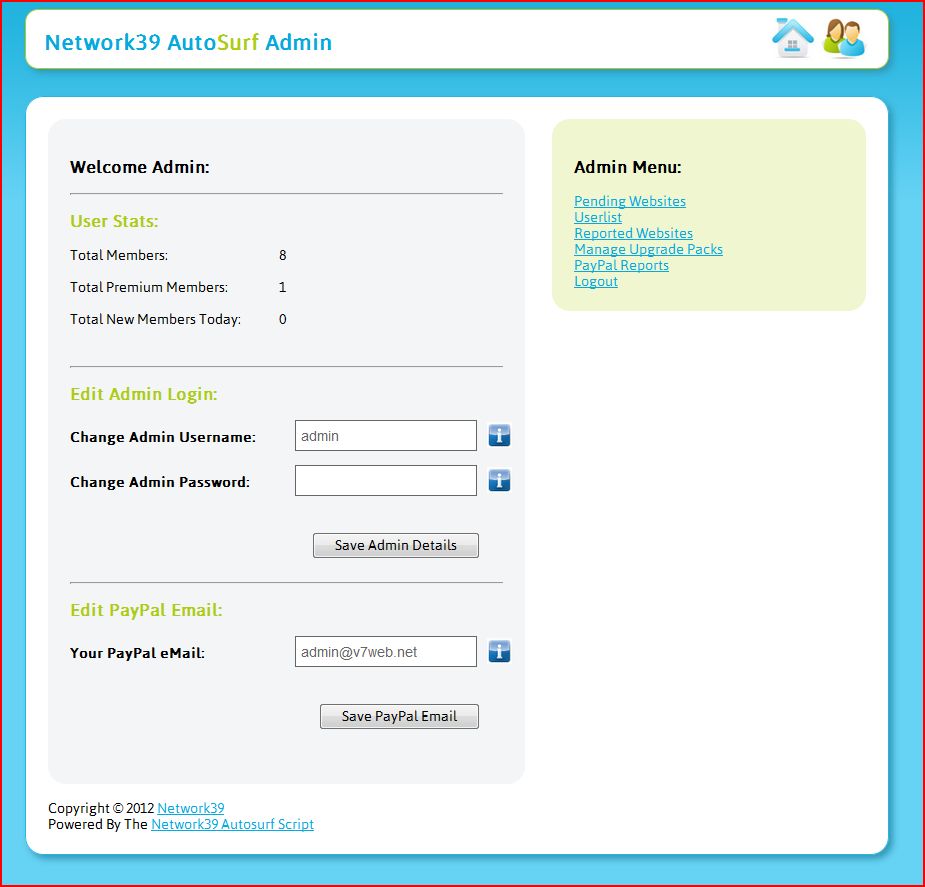The width and height of the screenshot is (925, 887).
Task: Click the Admin Menu heading
Action: (628, 167)
